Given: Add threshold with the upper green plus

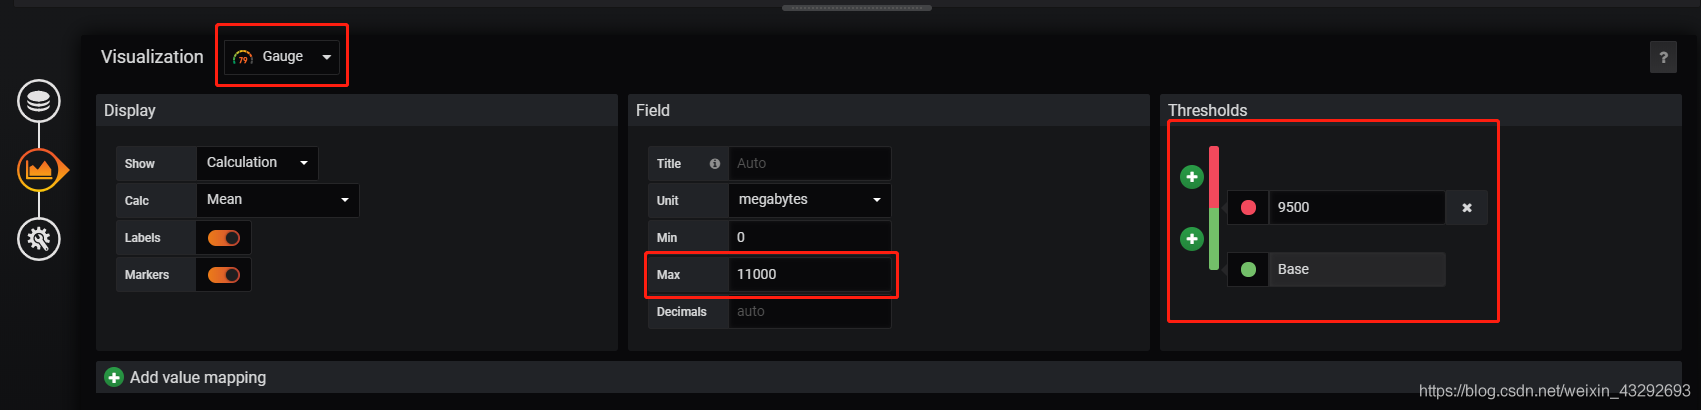Looking at the screenshot, I should (x=1192, y=177).
